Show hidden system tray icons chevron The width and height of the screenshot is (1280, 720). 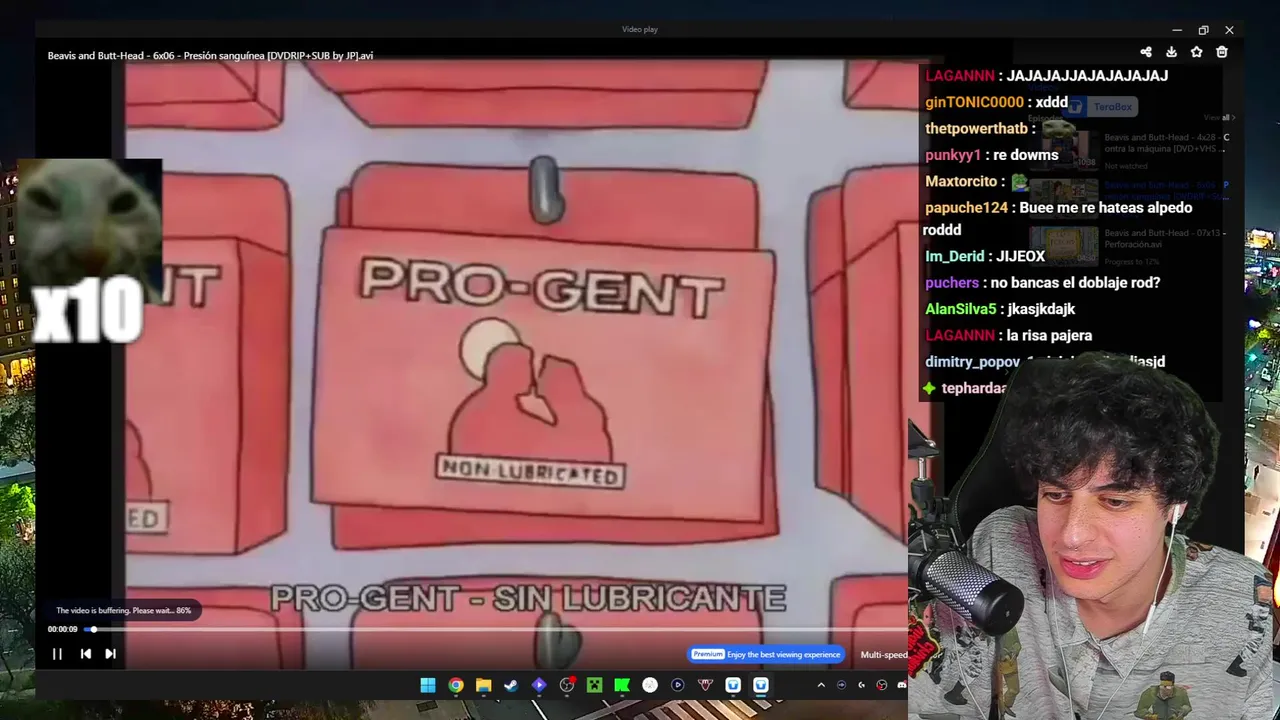point(821,685)
